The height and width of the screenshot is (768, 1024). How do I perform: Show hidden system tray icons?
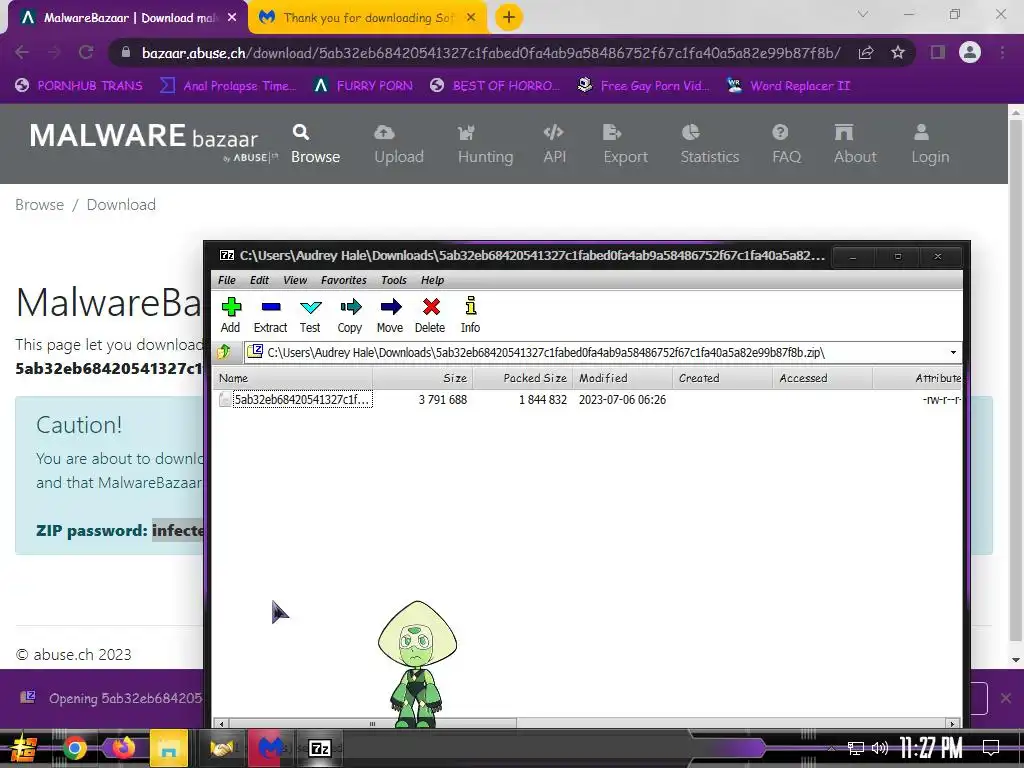831,748
